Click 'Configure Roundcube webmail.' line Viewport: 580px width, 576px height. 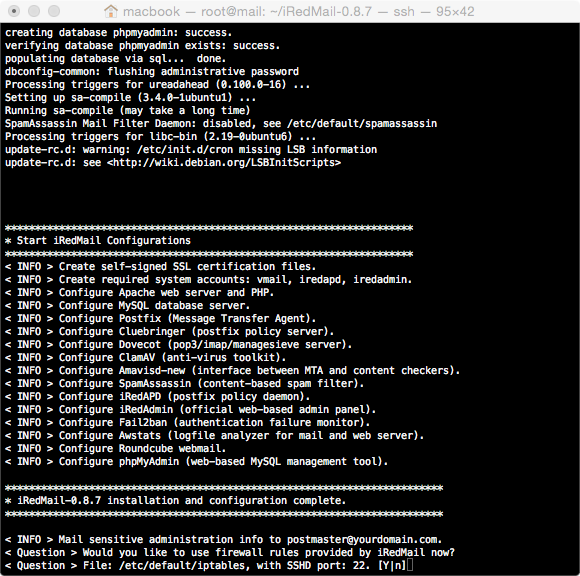[x=115, y=448]
